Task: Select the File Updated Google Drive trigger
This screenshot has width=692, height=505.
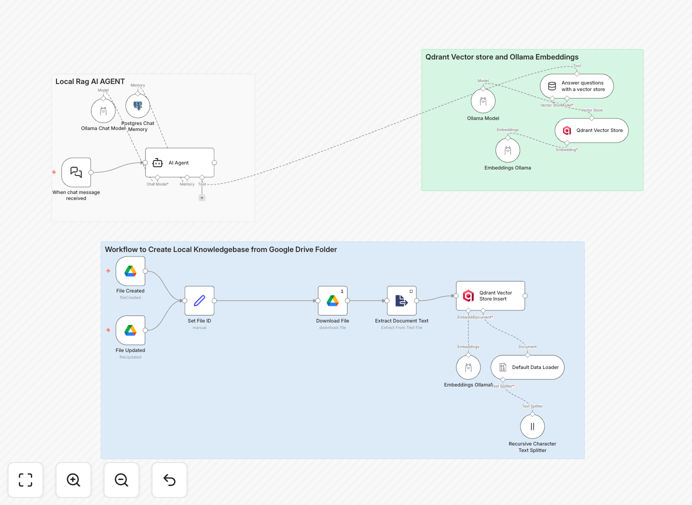Action: [130, 330]
